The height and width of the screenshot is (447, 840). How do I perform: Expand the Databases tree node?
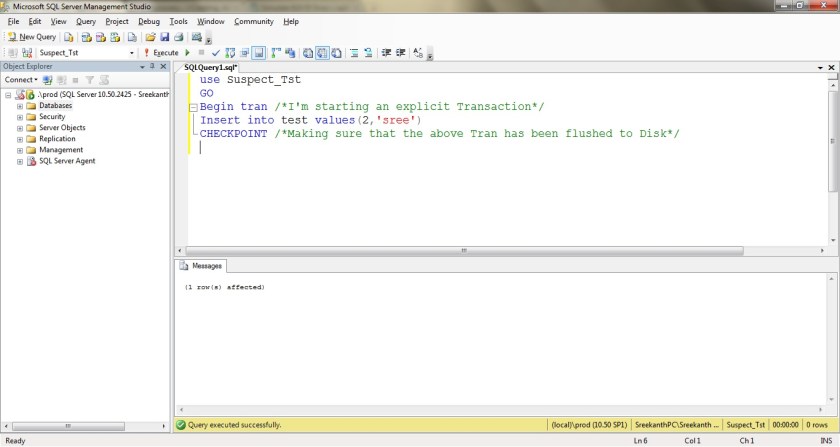(x=19, y=105)
